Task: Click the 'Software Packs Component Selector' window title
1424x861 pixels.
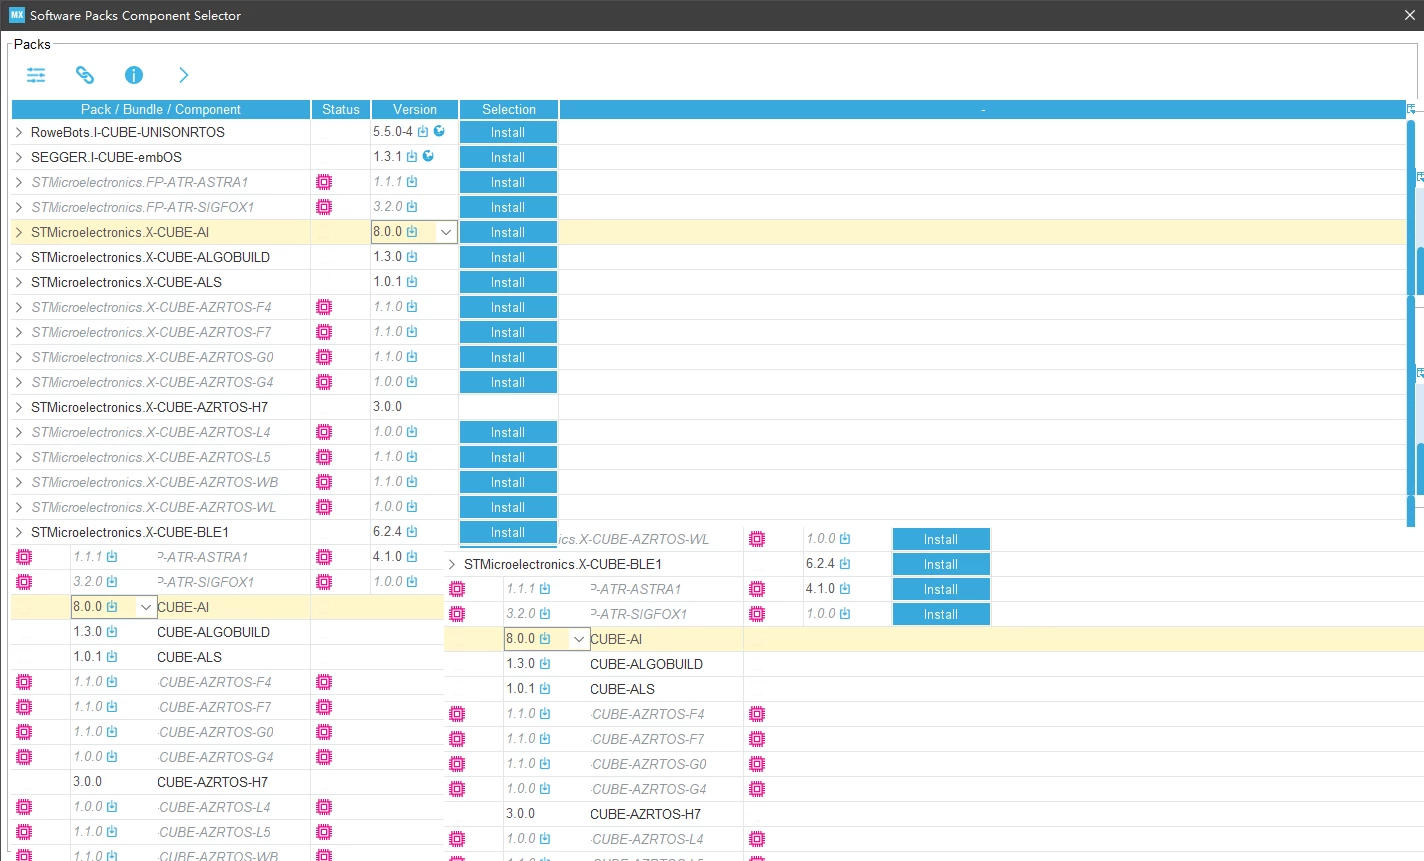Action: [135, 15]
